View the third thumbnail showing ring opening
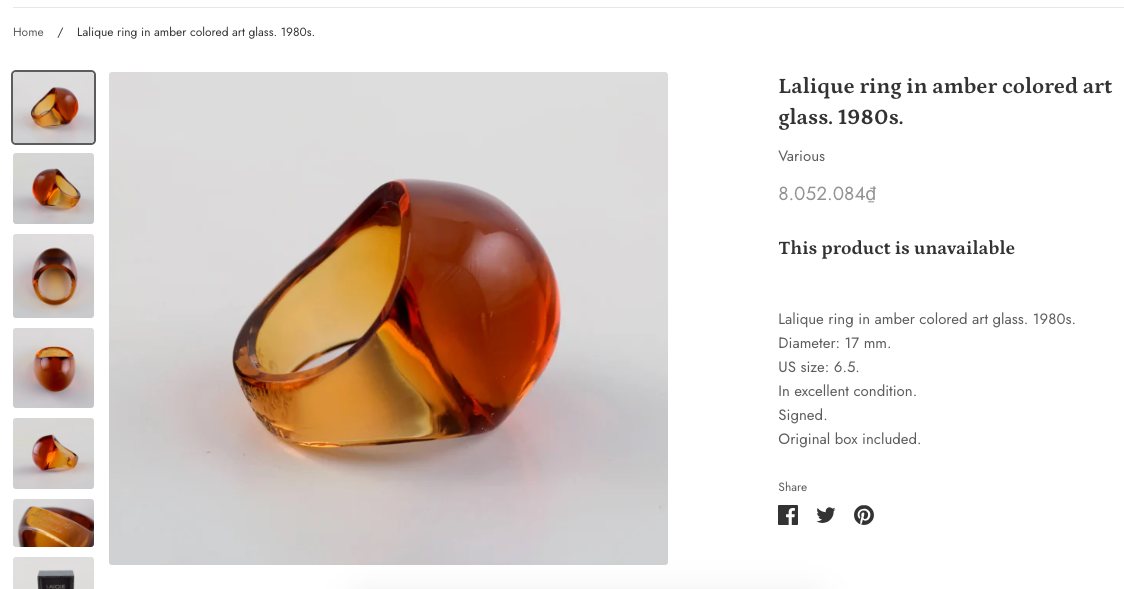 [53, 276]
